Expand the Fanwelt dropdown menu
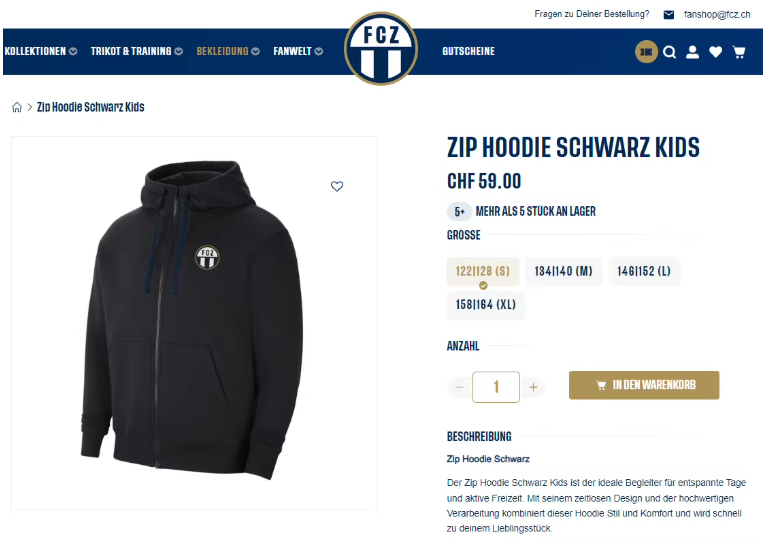The height and width of the screenshot is (550, 766). coord(298,51)
